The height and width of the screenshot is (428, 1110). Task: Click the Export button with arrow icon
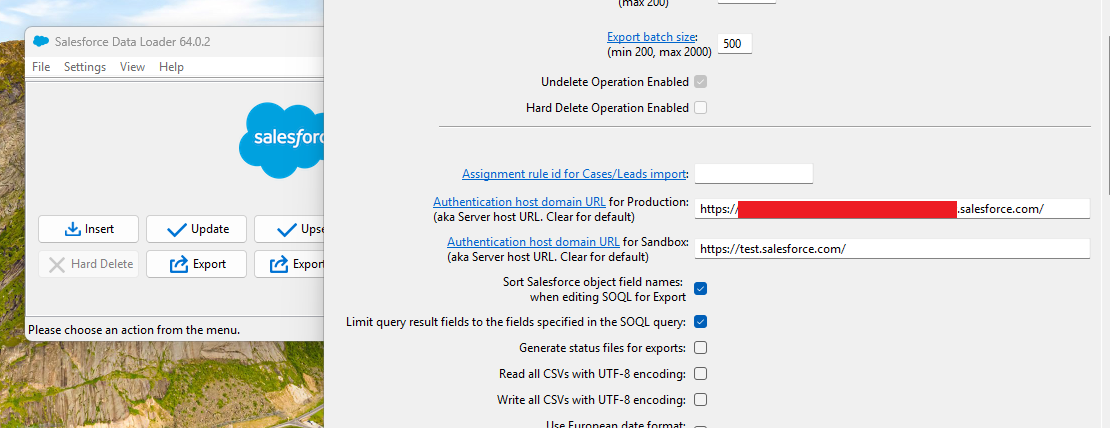pyautogui.click(x=197, y=264)
